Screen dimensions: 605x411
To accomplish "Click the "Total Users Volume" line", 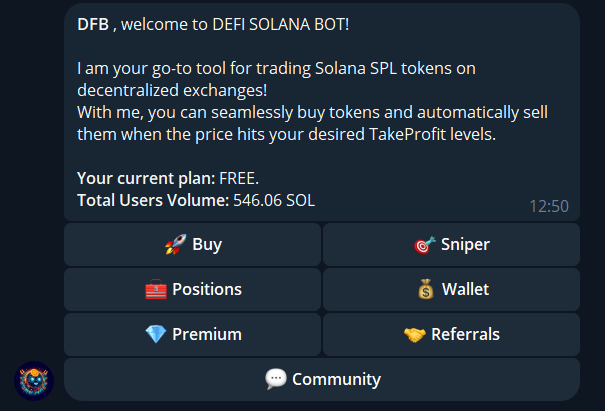I will (195, 200).
